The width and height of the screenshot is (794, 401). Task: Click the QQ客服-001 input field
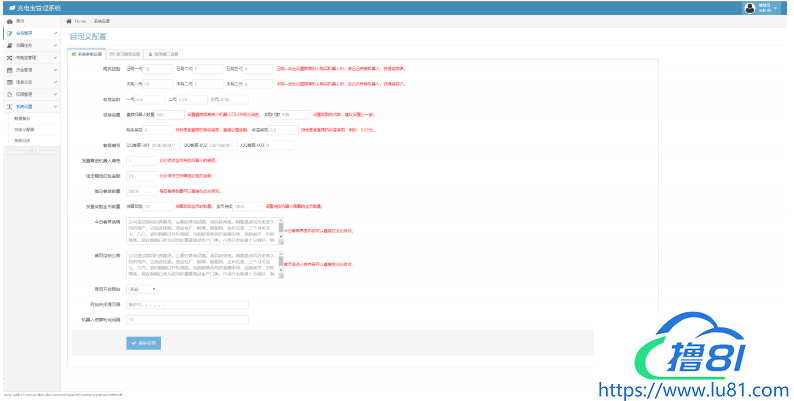click(167, 145)
